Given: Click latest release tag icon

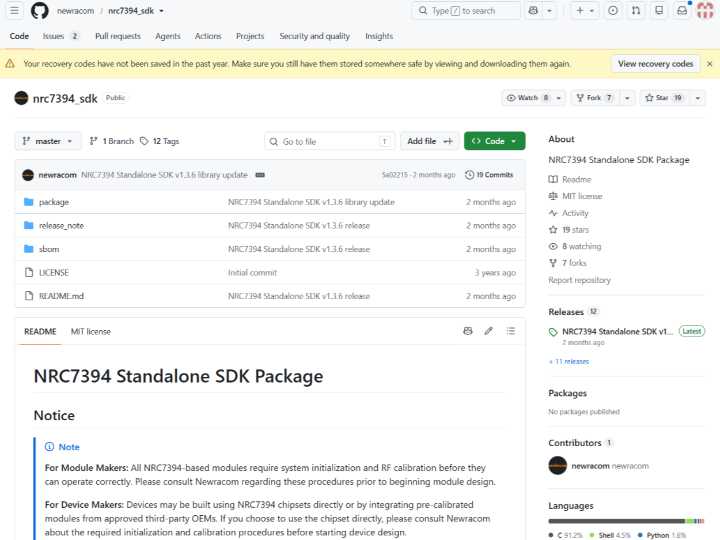Looking at the screenshot, I should pyautogui.click(x=553, y=332).
